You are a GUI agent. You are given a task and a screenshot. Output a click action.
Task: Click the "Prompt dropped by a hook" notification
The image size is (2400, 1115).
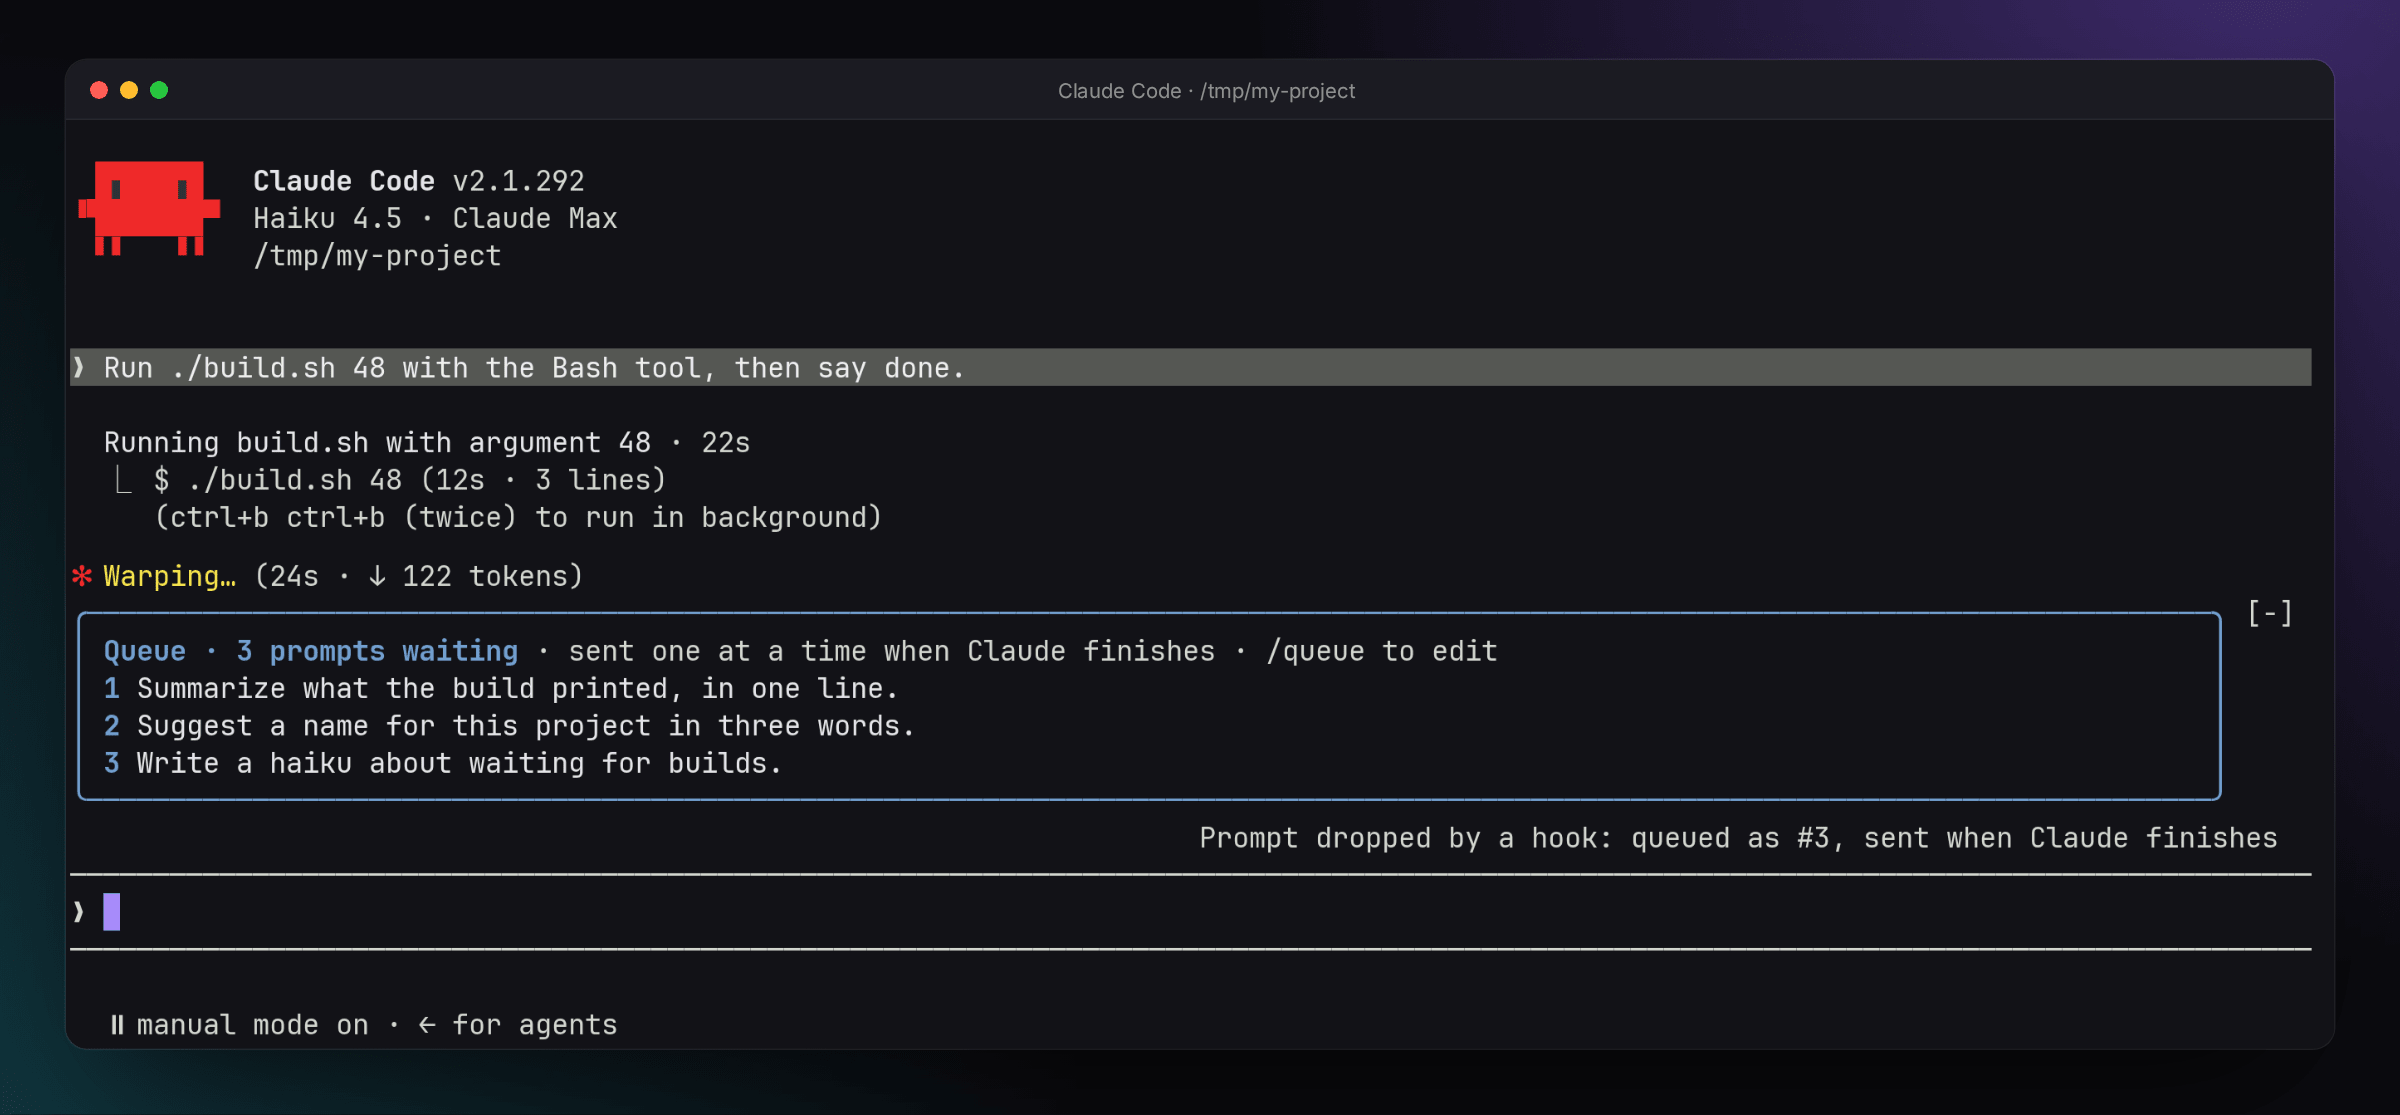(x=1738, y=838)
